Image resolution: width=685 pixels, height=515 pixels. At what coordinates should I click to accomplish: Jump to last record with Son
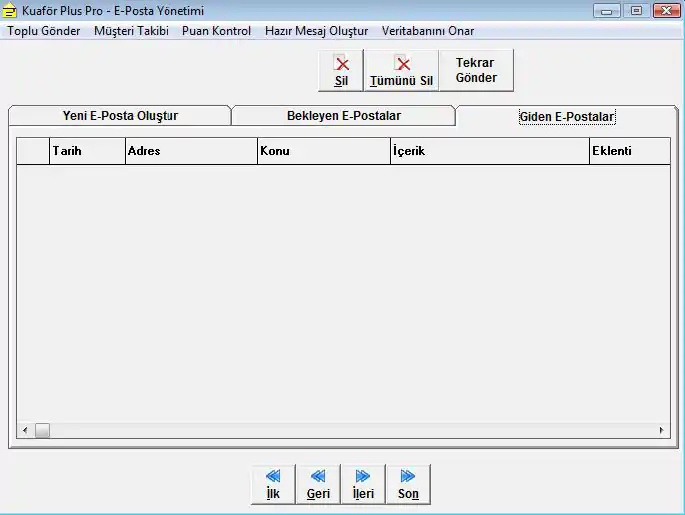click(x=408, y=484)
